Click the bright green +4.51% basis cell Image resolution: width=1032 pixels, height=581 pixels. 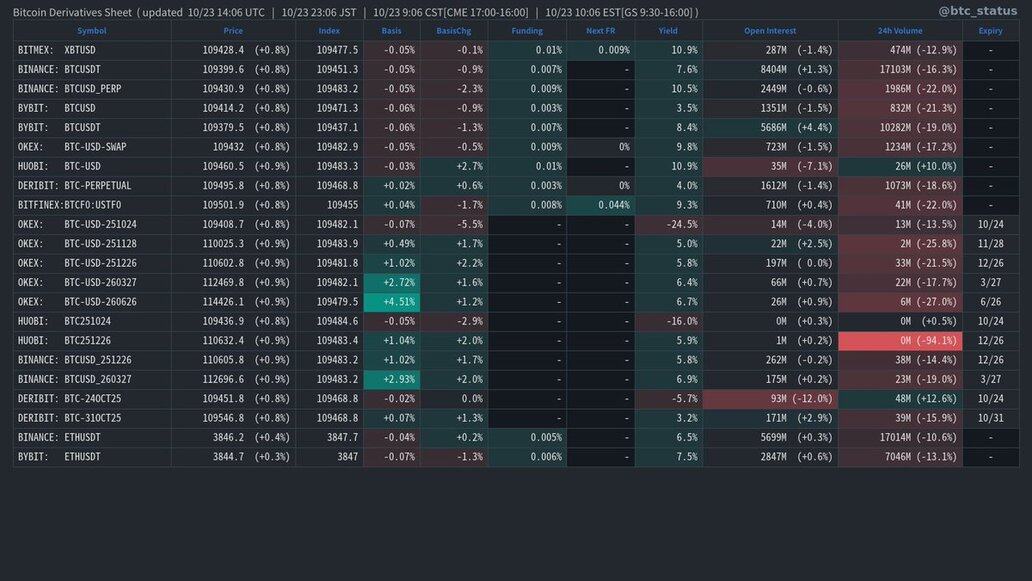[392, 302]
